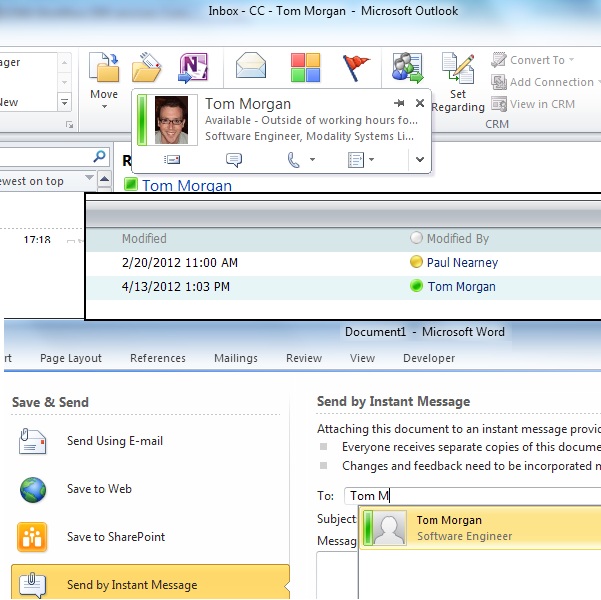Click the Tom Morgan sender name link

click(x=187, y=186)
